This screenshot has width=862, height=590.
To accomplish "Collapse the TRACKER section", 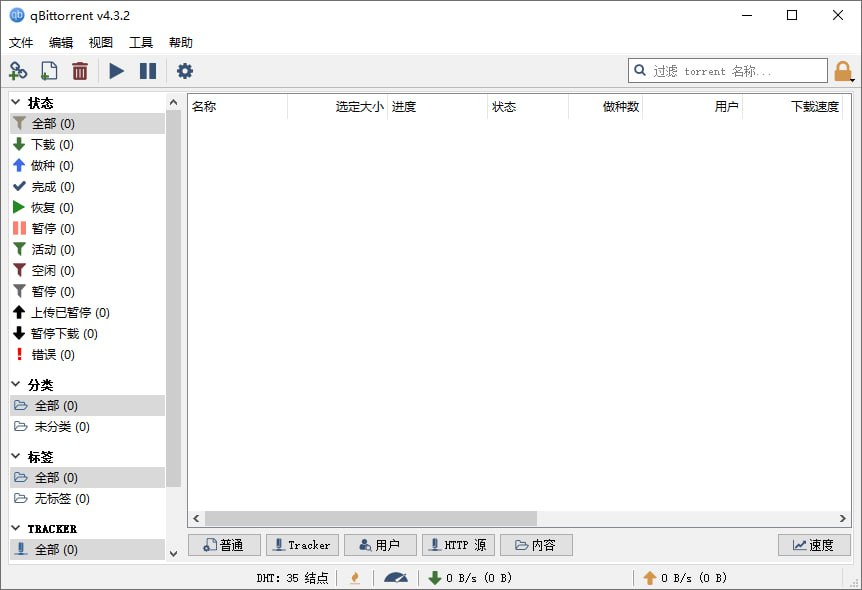I will [15, 527].
